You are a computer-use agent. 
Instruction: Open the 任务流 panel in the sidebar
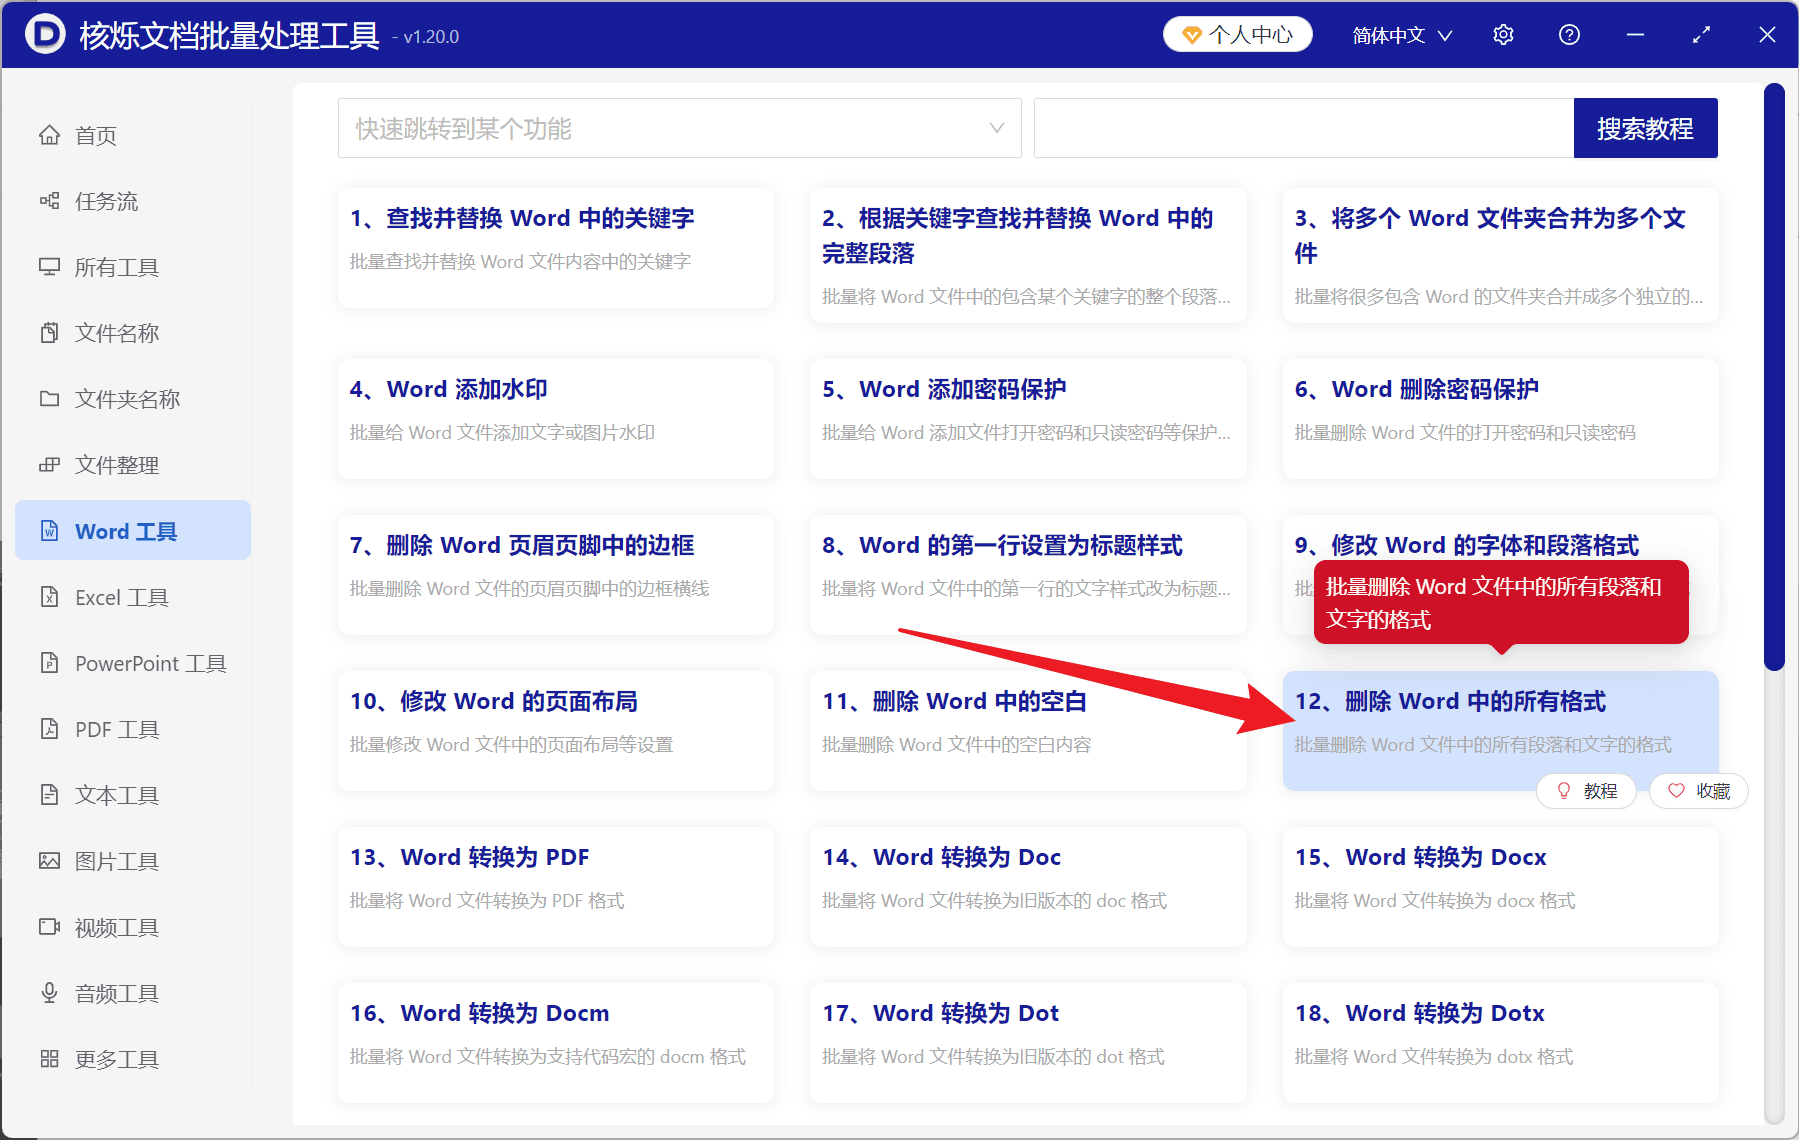click(112, 201)
